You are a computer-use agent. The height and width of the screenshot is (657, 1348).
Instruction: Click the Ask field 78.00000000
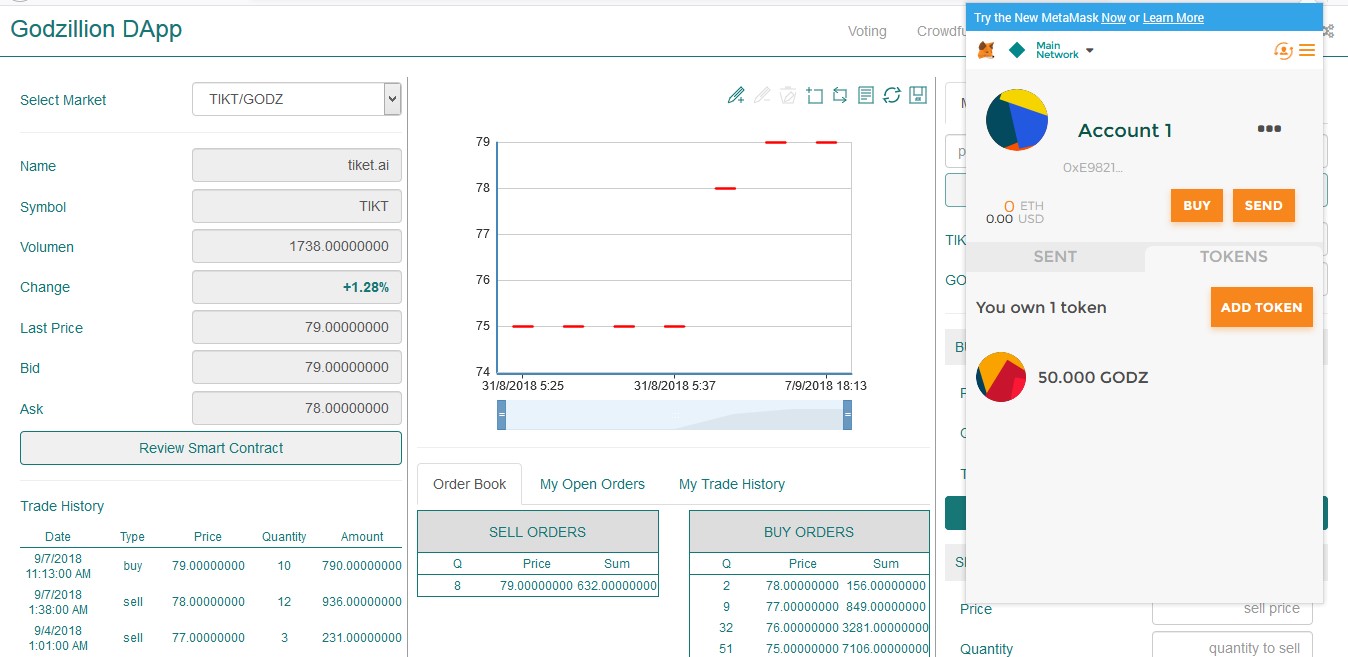pyautogui.click(x=297, y=409)
